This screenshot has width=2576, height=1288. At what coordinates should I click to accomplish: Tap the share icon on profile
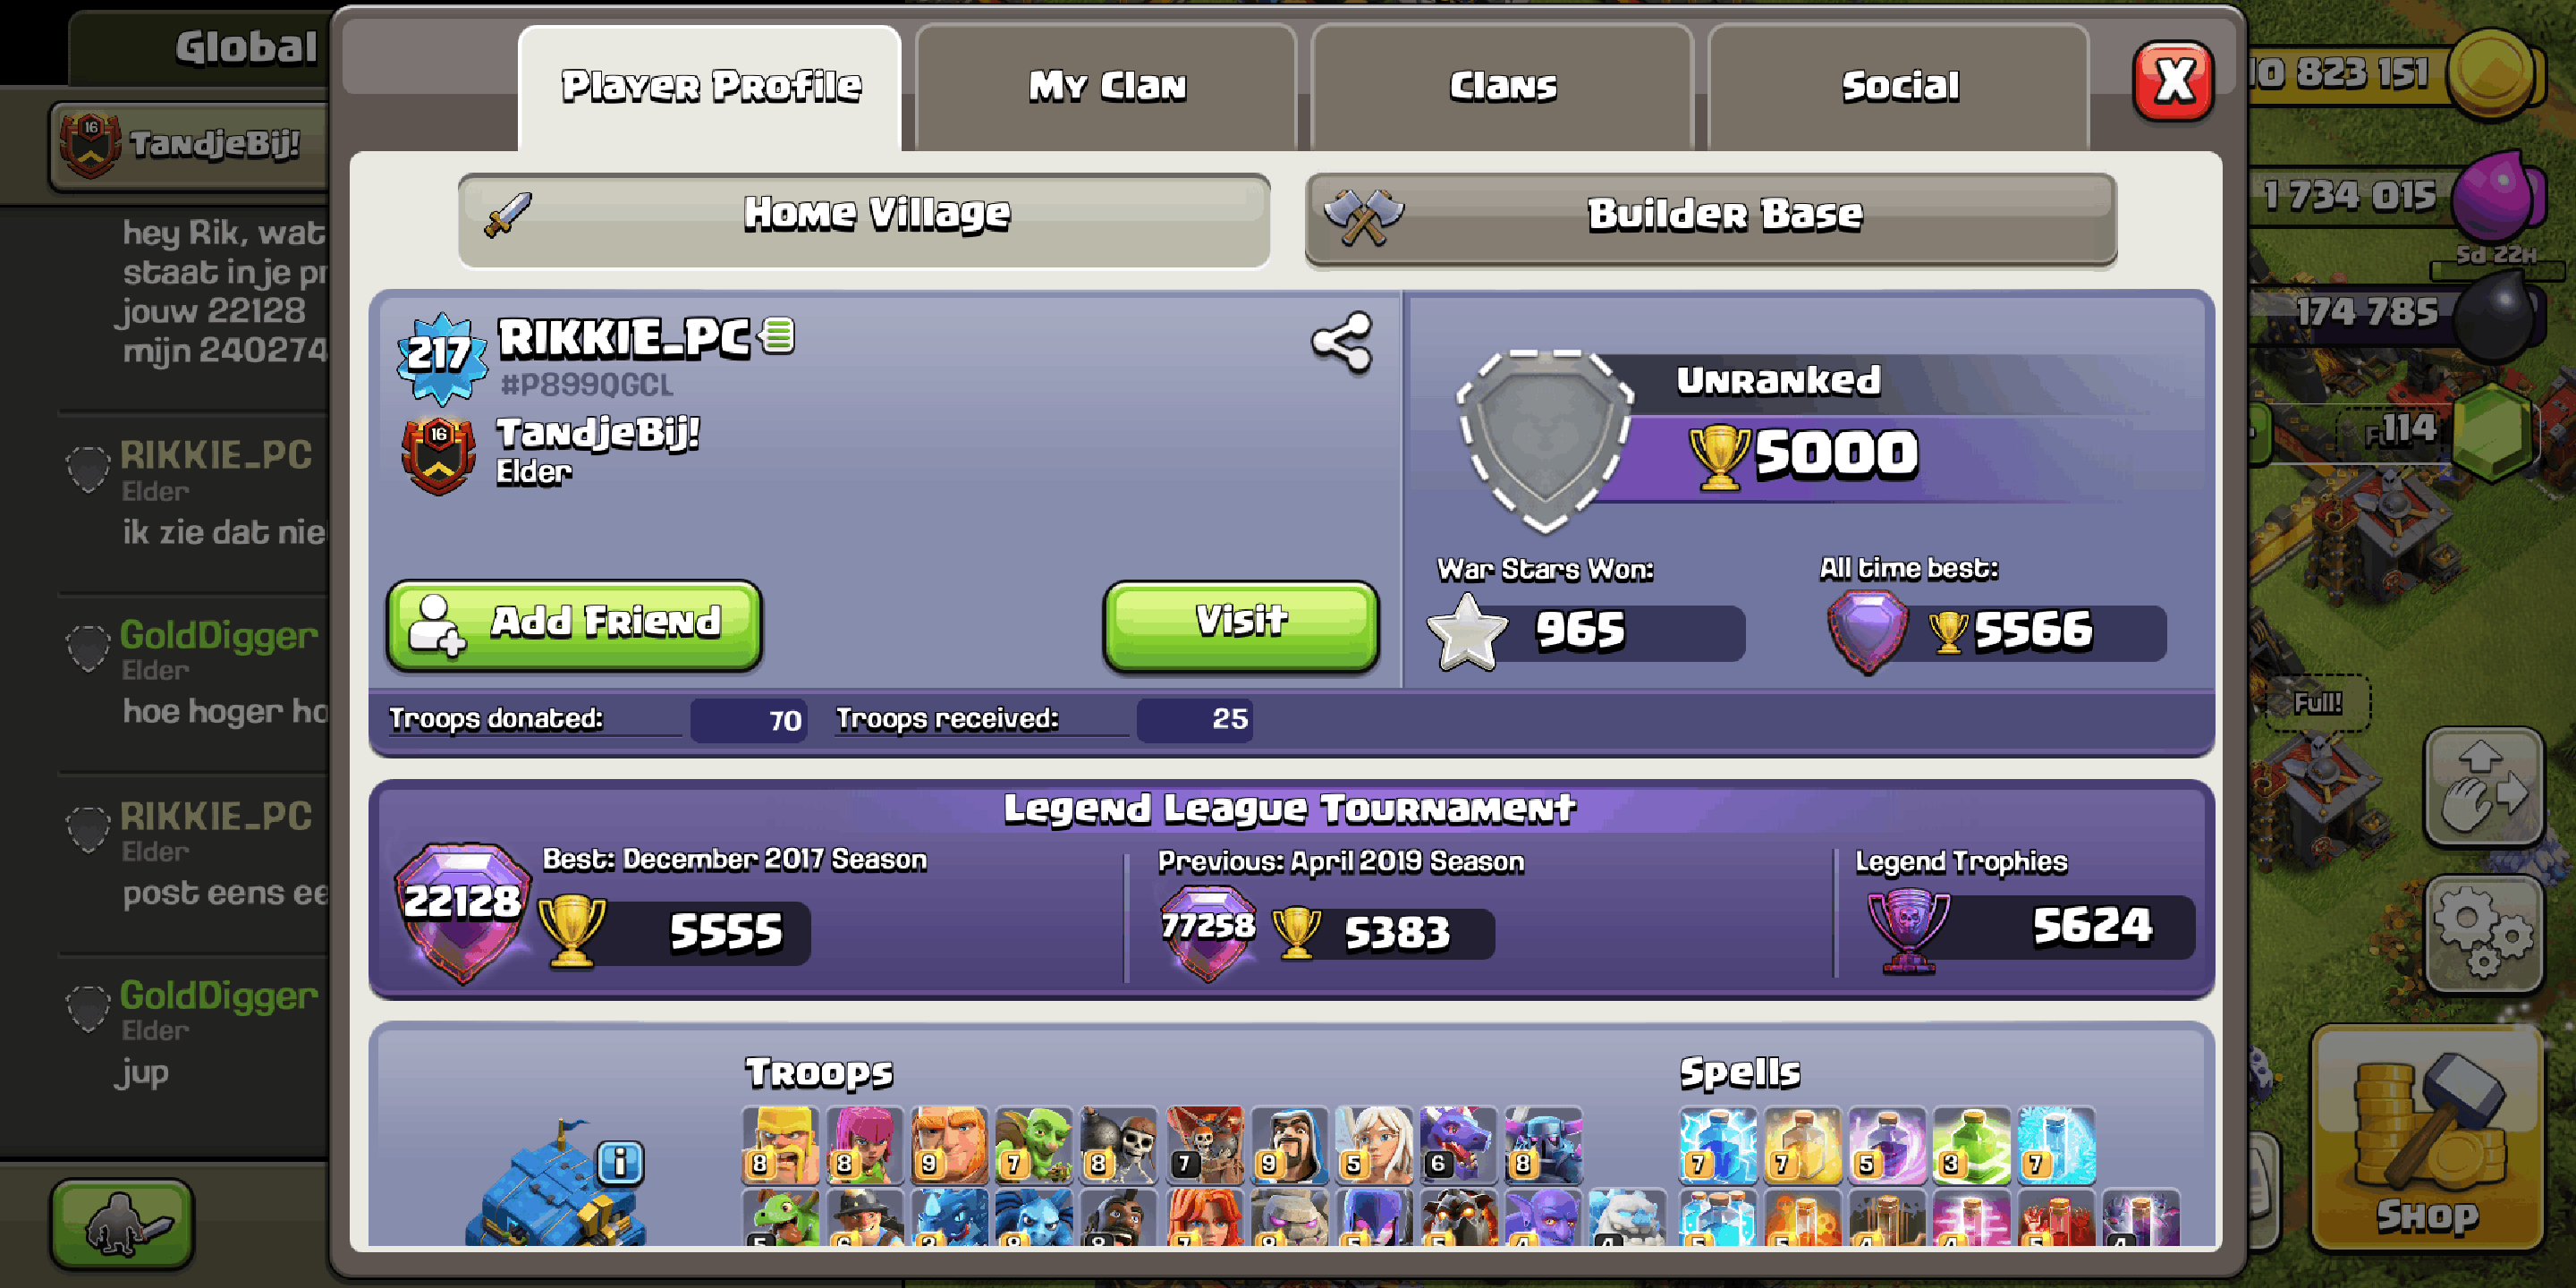point(1342,343)
